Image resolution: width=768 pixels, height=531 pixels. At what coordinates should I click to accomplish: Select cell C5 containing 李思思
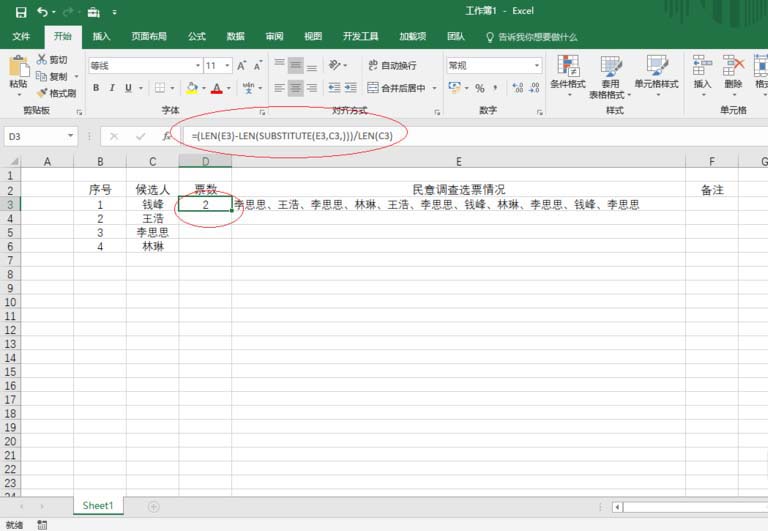(x=153, y=232)
